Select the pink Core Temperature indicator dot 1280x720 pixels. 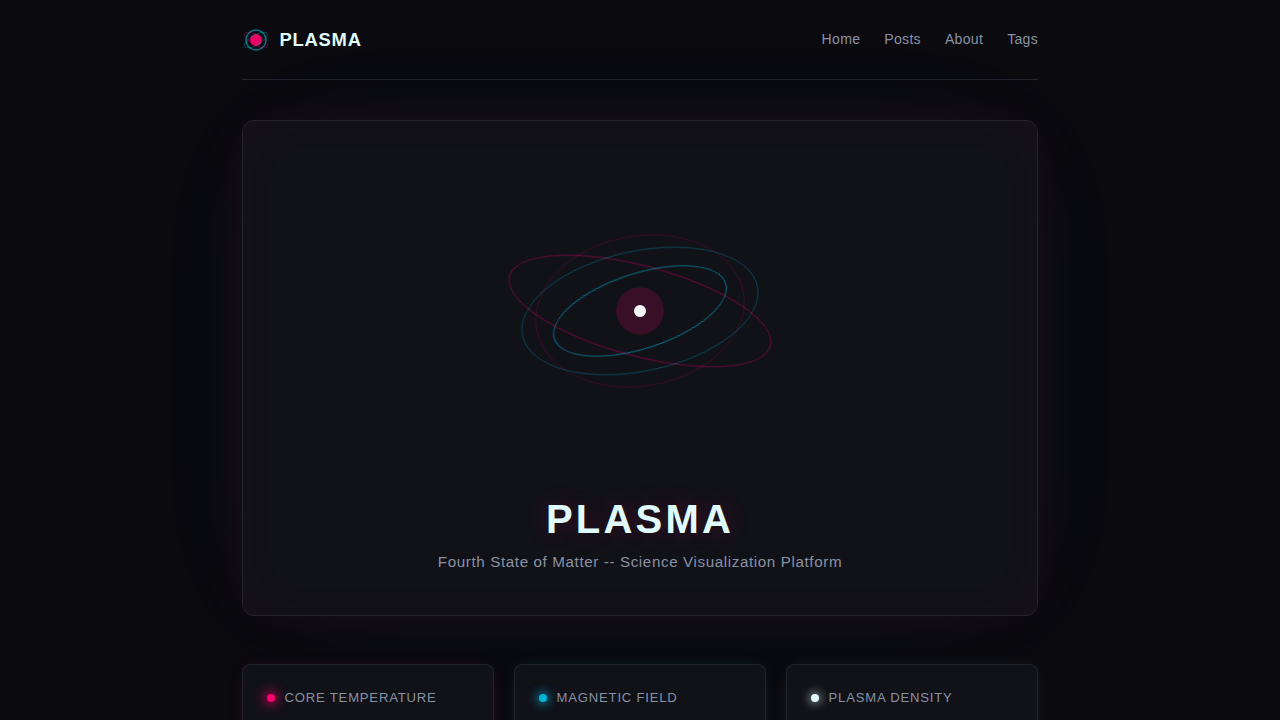pos(270,698)
